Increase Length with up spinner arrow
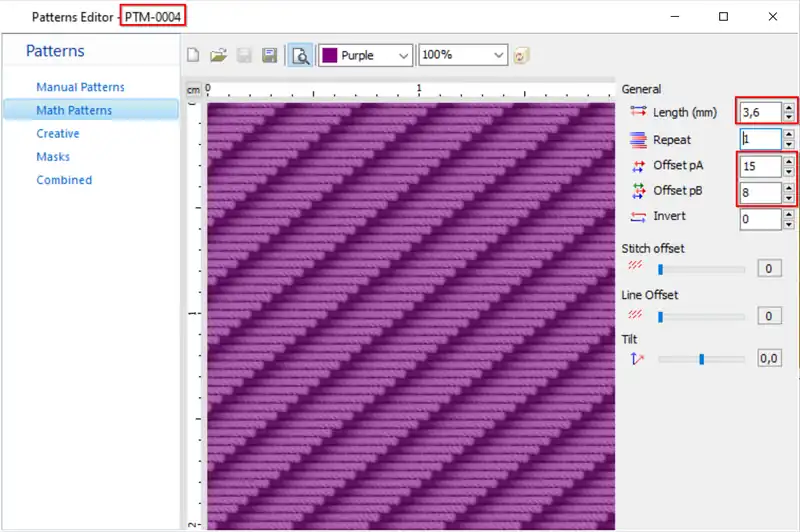This screenshot has width=800, height=532. click(x=789, y=108)
